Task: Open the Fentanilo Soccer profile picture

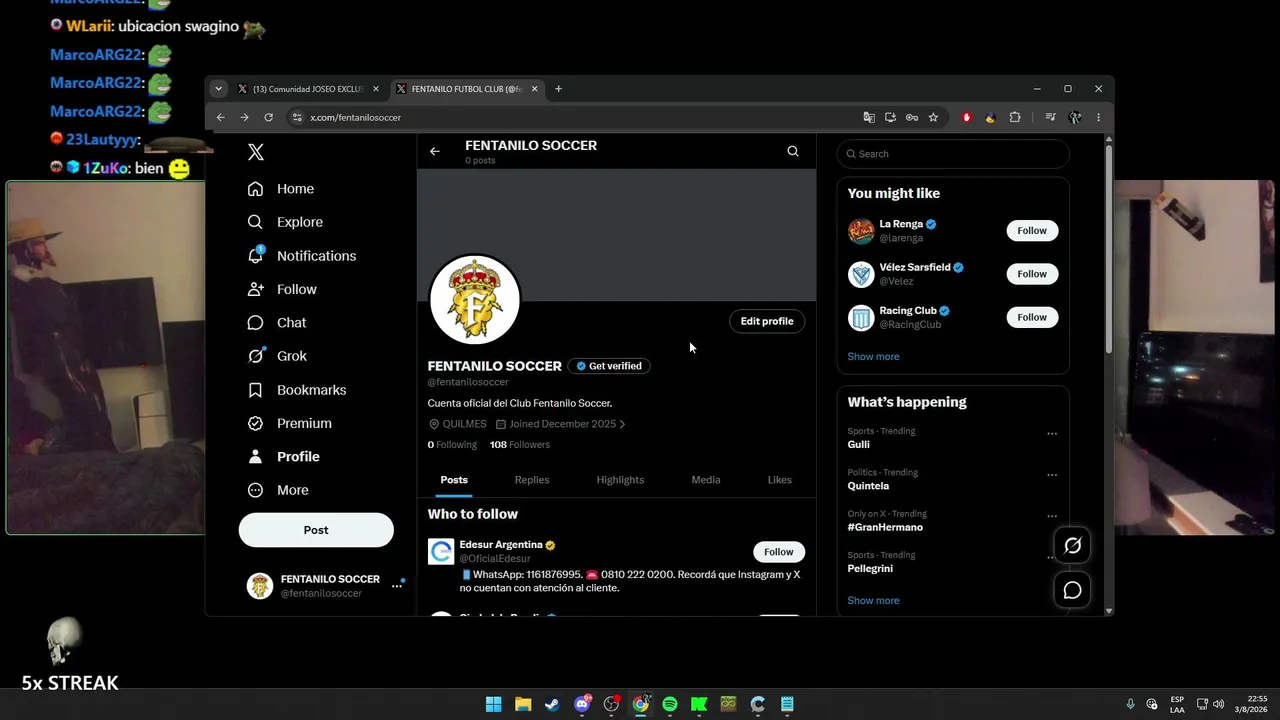Action: point(474,300)
